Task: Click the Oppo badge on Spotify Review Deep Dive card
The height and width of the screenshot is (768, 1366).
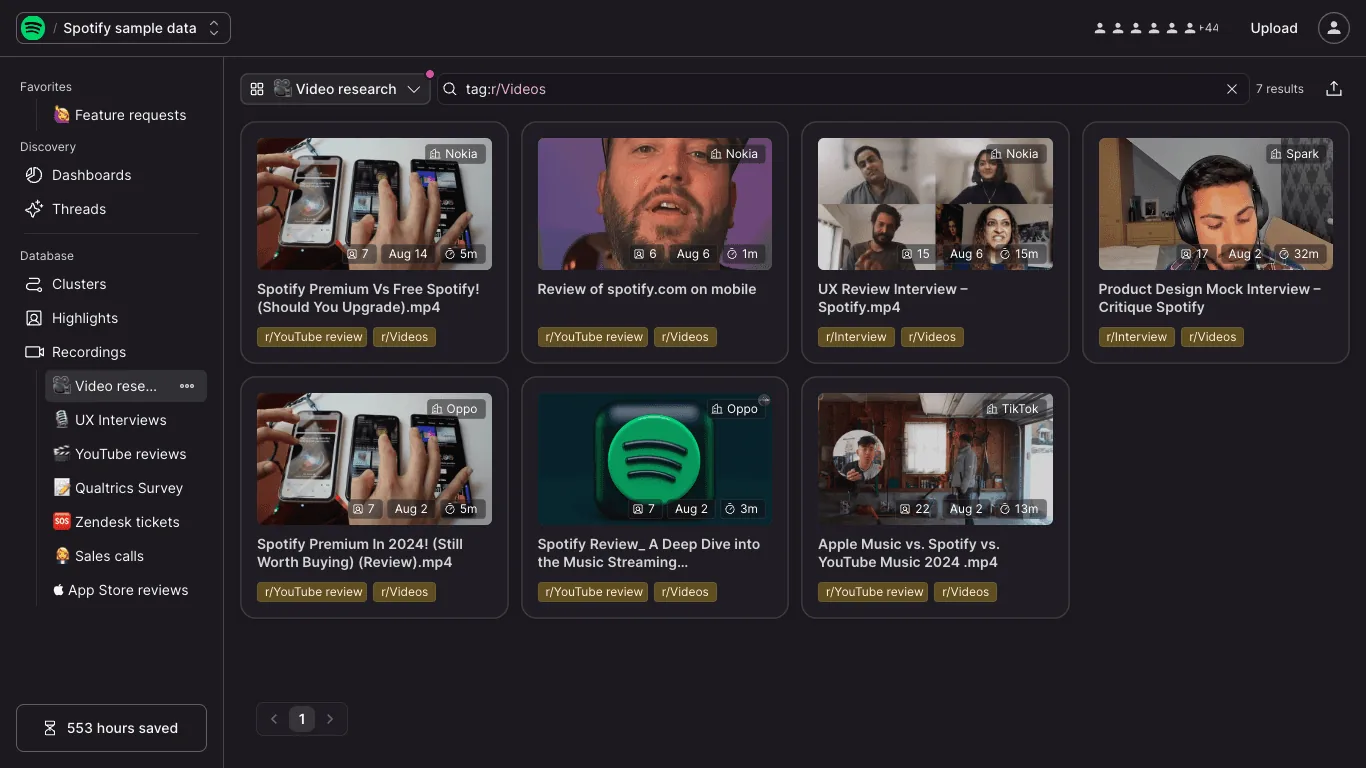Action: tap(734, 409)
